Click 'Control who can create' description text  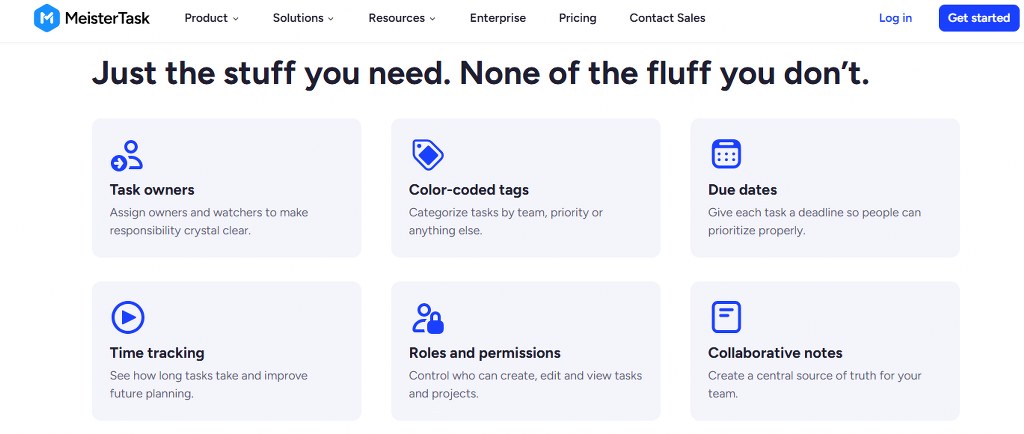click(526, 384)
